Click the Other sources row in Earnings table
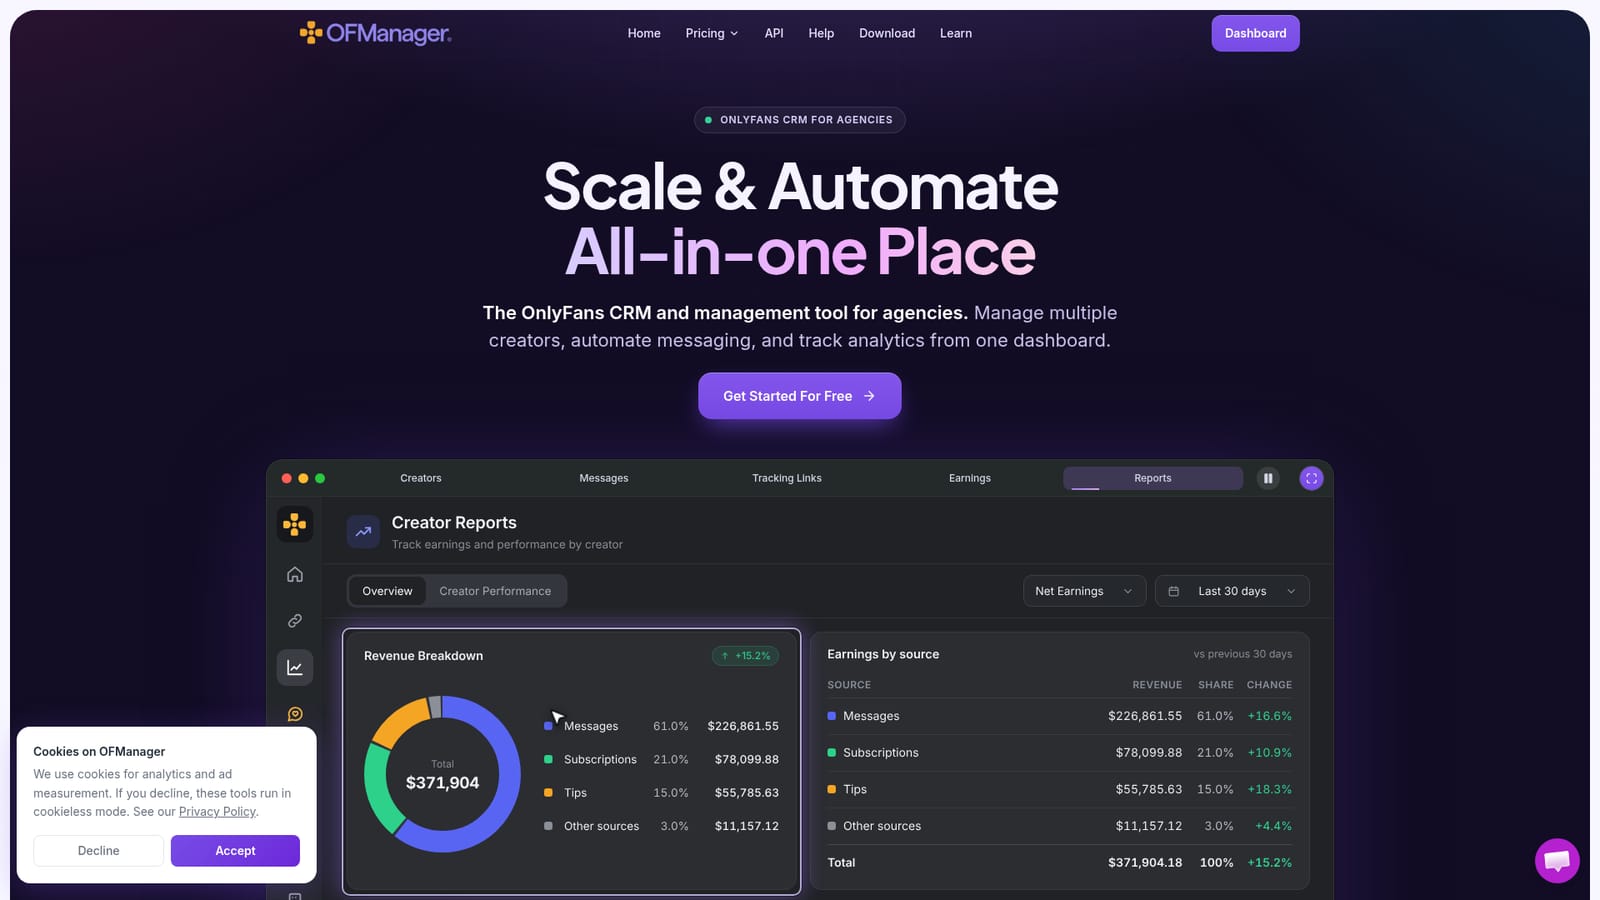Screen dimensions: 1600x900 (x=1060, y=826)
